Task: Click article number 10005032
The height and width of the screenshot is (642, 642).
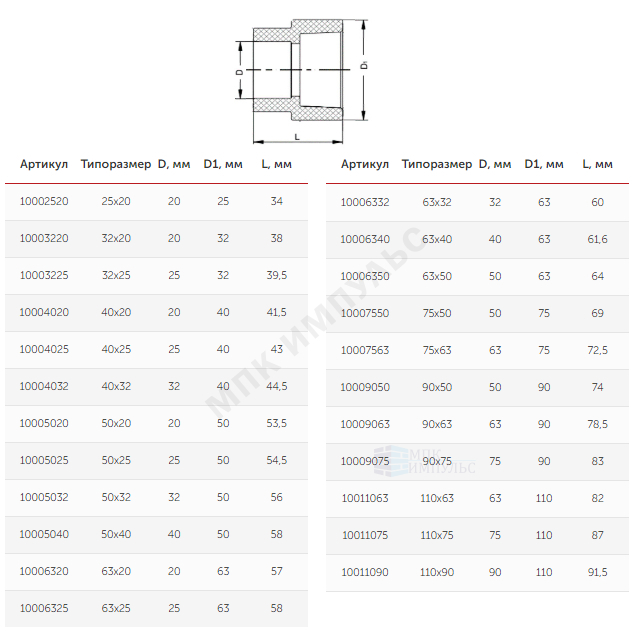Action: point(44,497)
